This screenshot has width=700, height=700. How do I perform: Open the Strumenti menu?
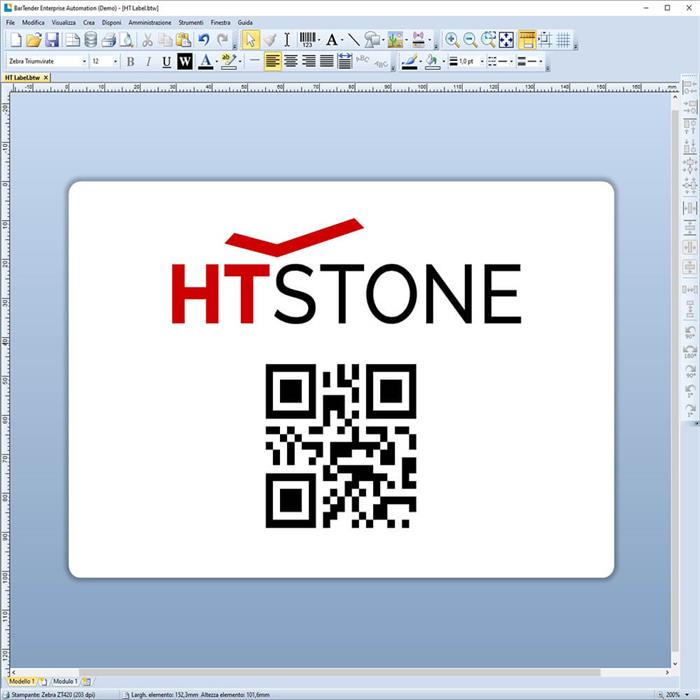click(191, 22)
